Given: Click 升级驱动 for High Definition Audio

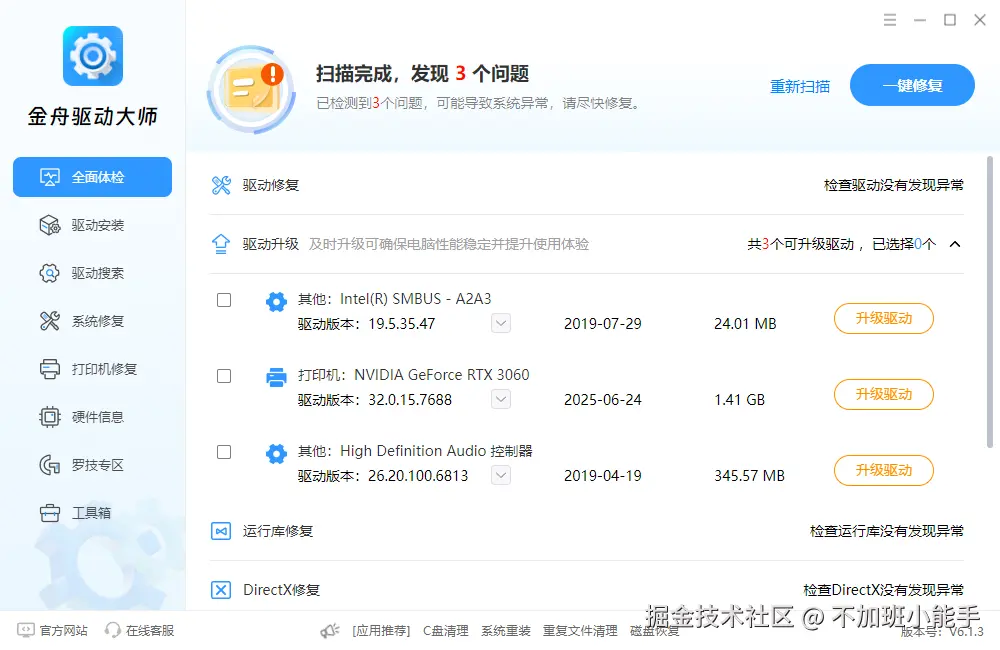Looking at the screenshot, I should pyautogui.click(x=884, y=470).
